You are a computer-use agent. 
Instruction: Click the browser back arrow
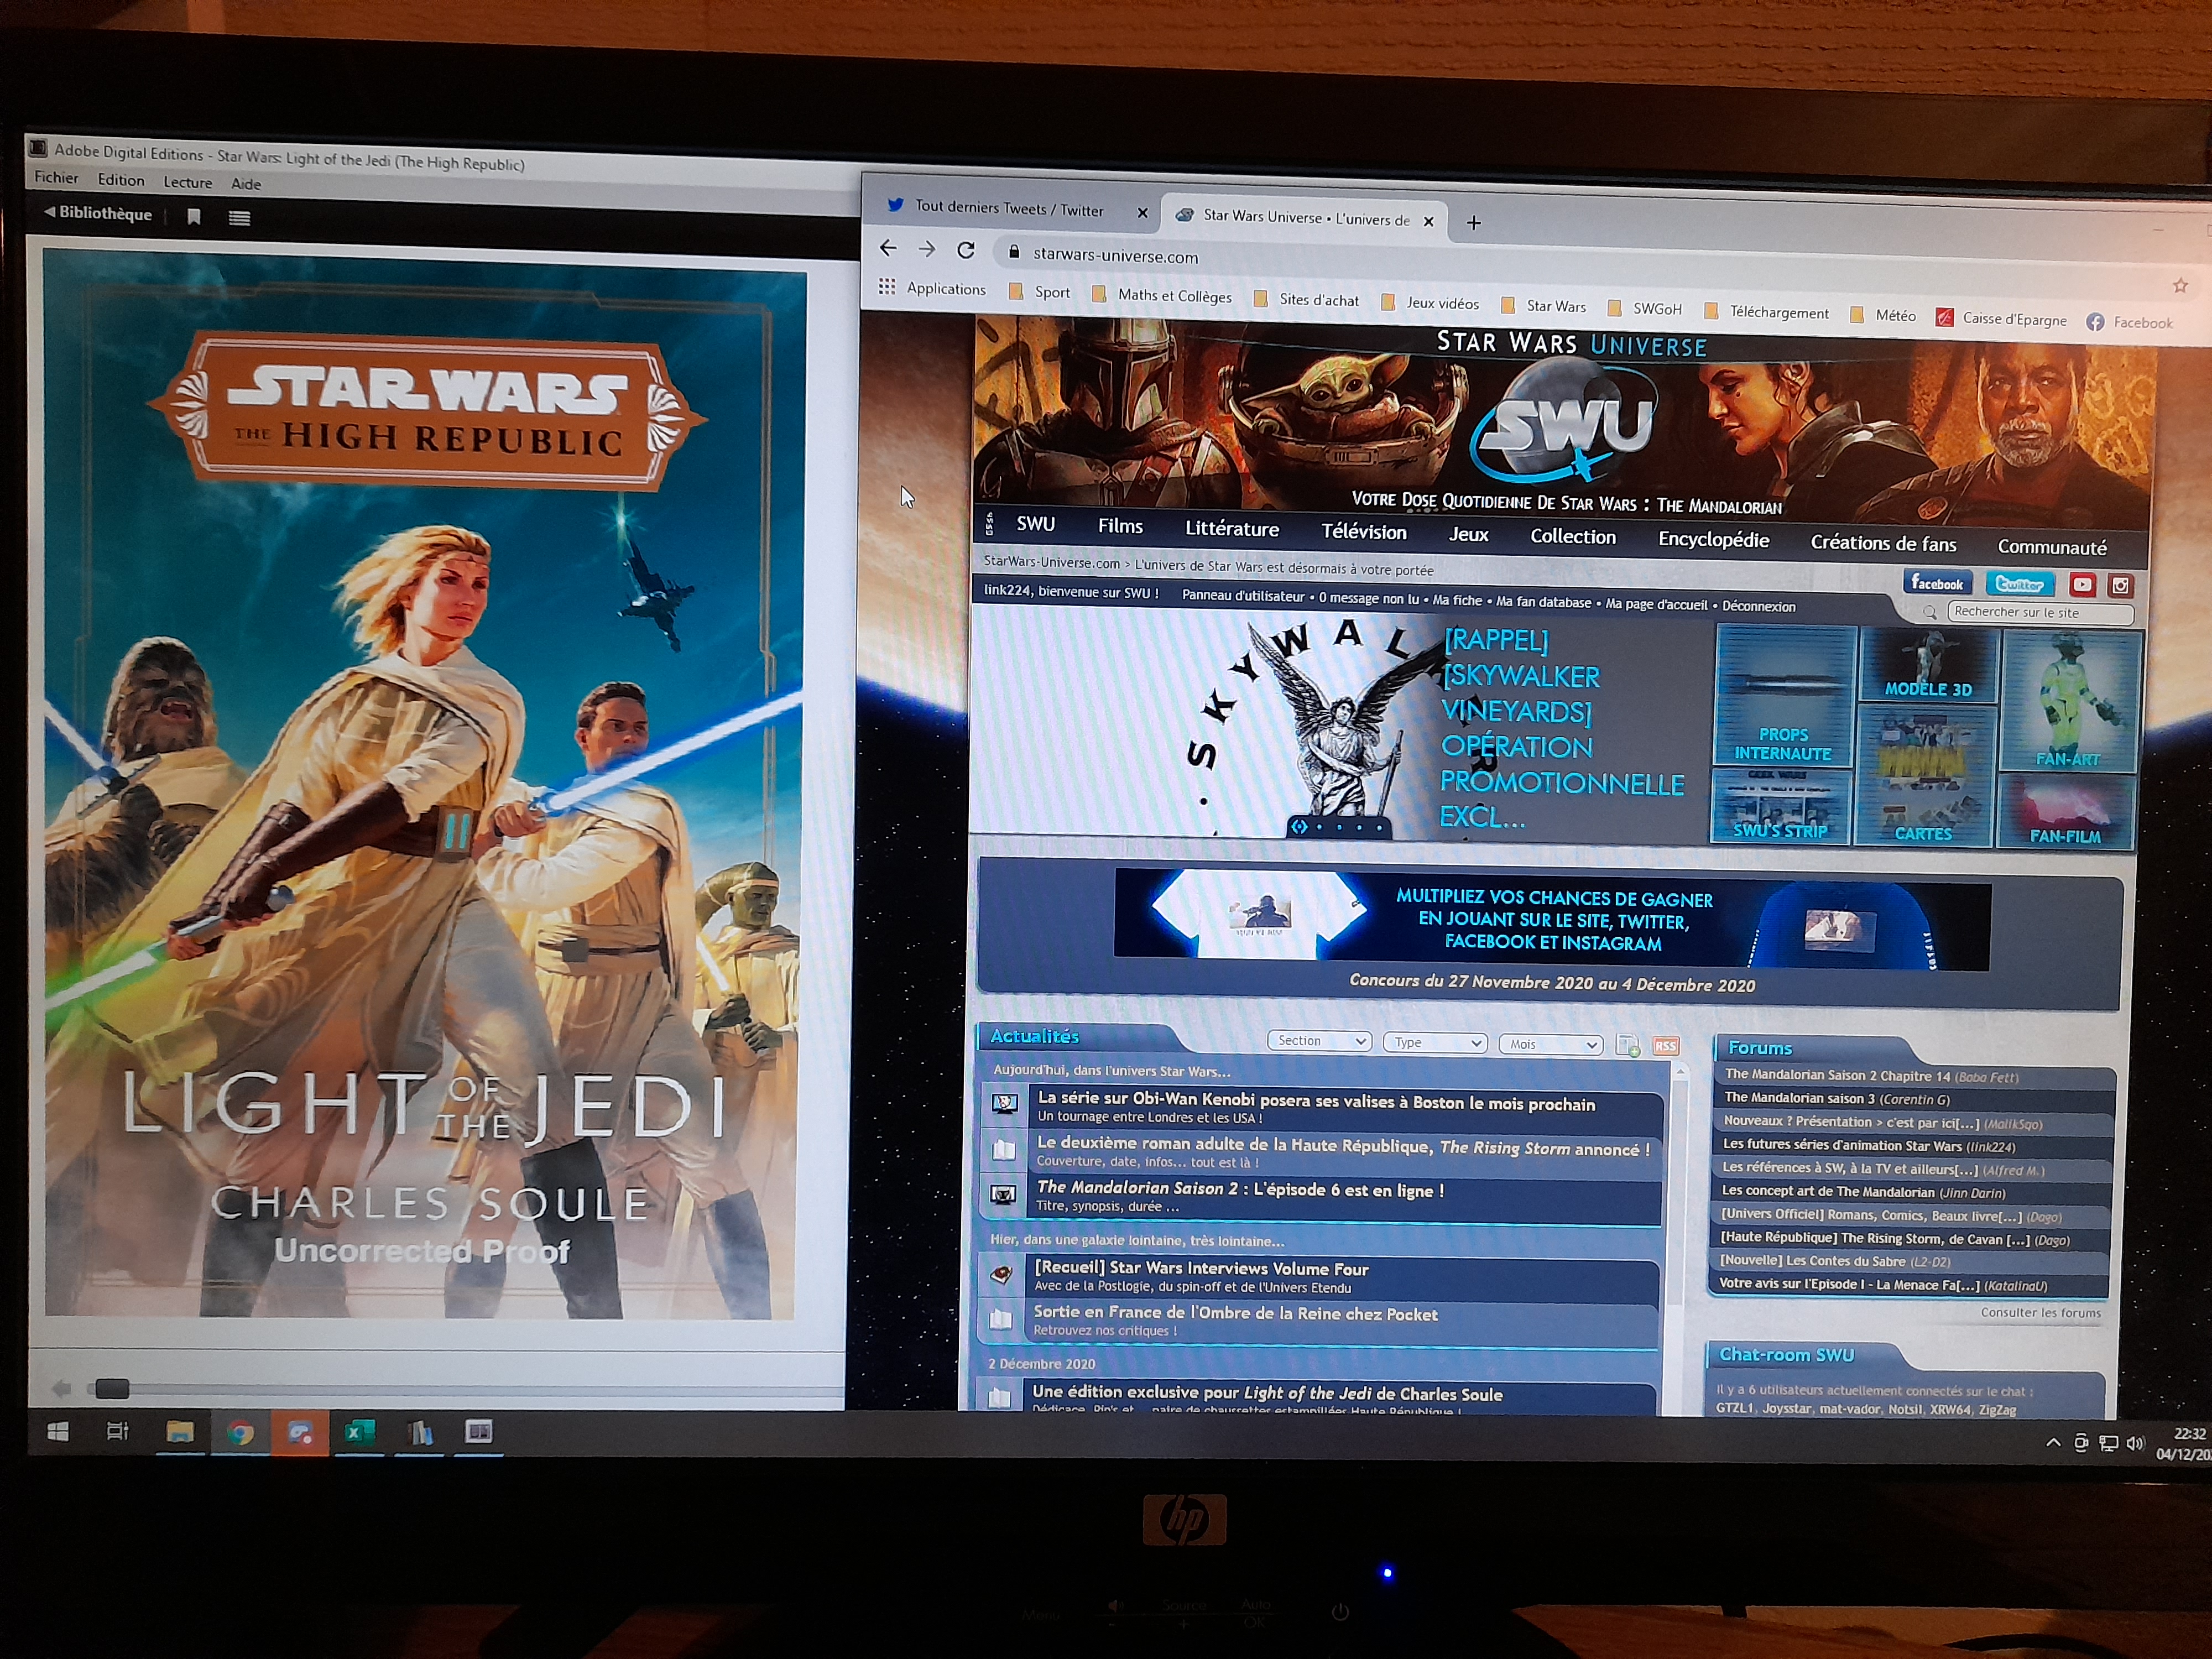coord(888,248)
